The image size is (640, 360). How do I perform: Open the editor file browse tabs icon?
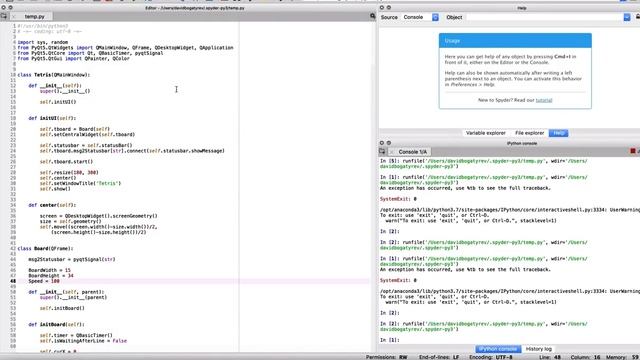pyautogui.click(x=4, y=16)
